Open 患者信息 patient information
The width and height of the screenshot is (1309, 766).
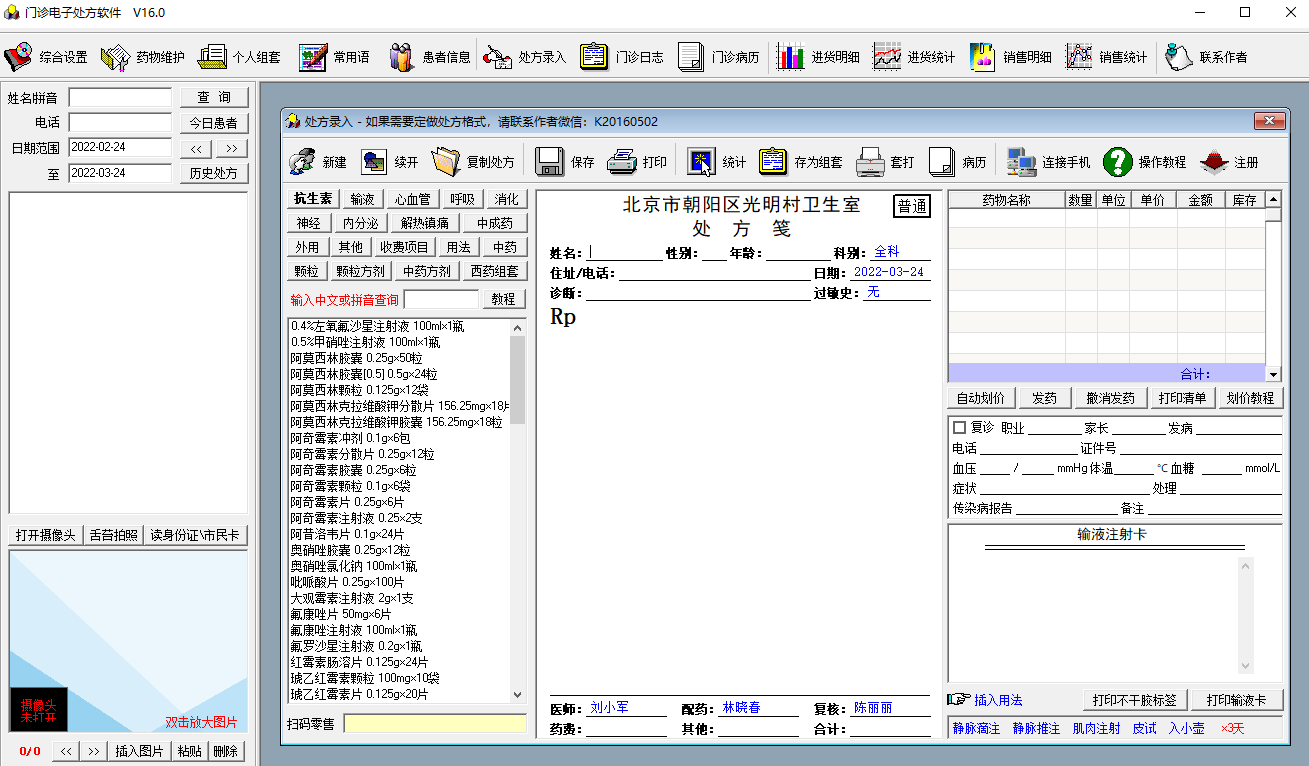click(430, 57)
